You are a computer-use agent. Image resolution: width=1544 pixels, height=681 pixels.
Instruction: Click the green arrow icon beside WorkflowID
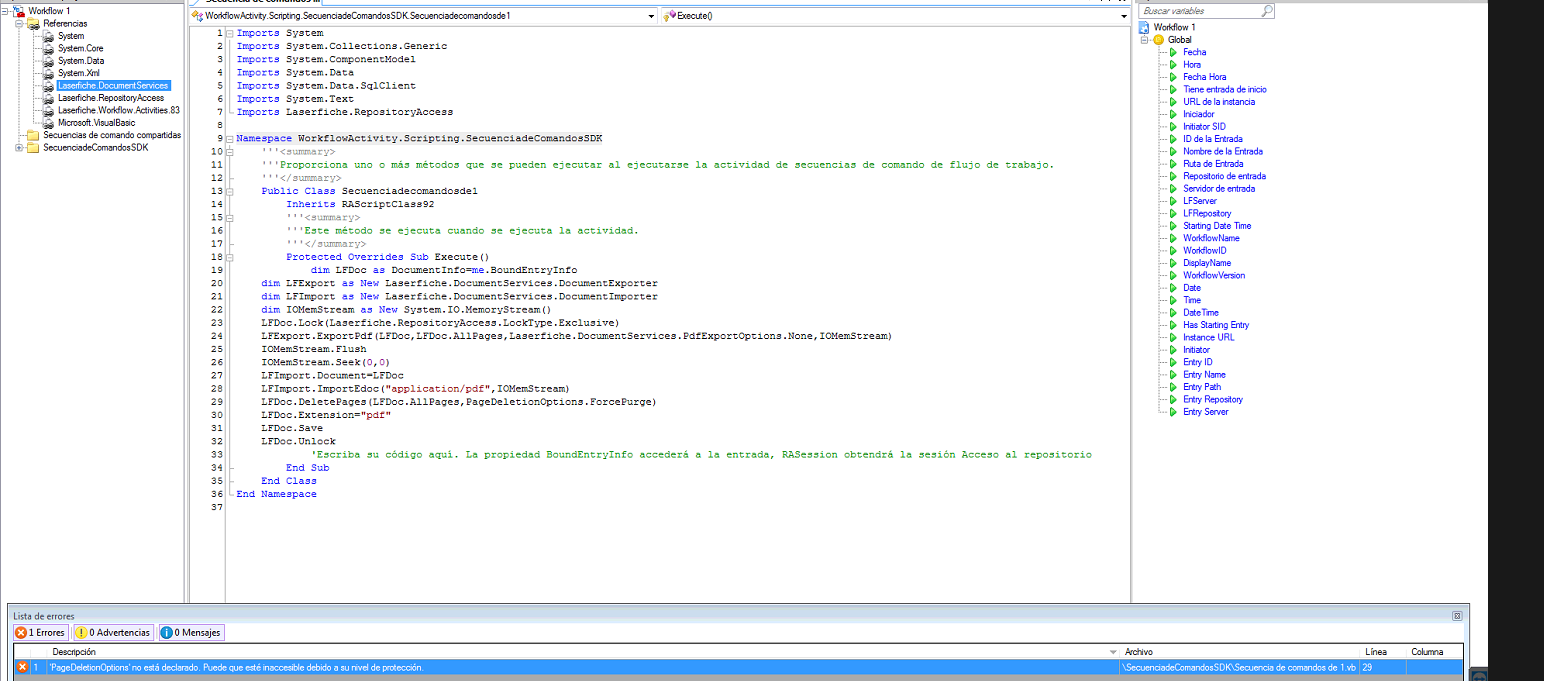(1174, 250)
